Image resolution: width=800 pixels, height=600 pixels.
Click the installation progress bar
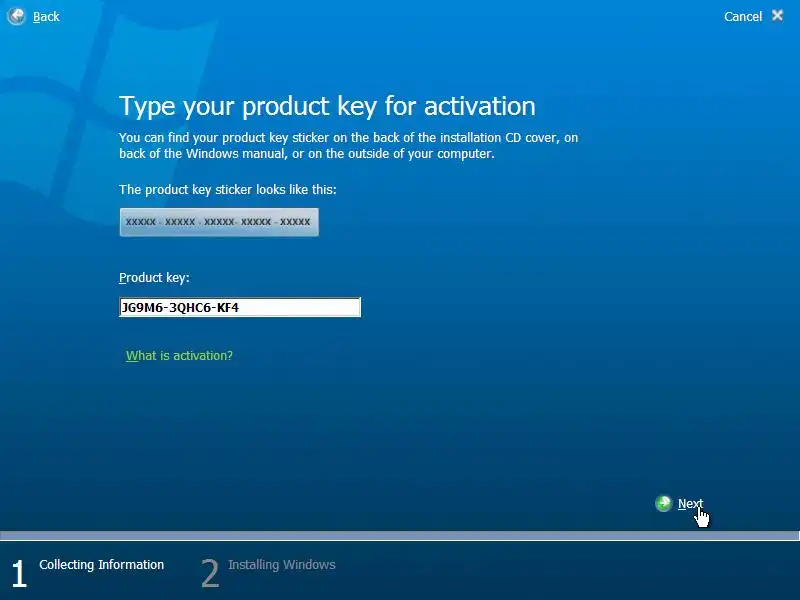[400, 536]
